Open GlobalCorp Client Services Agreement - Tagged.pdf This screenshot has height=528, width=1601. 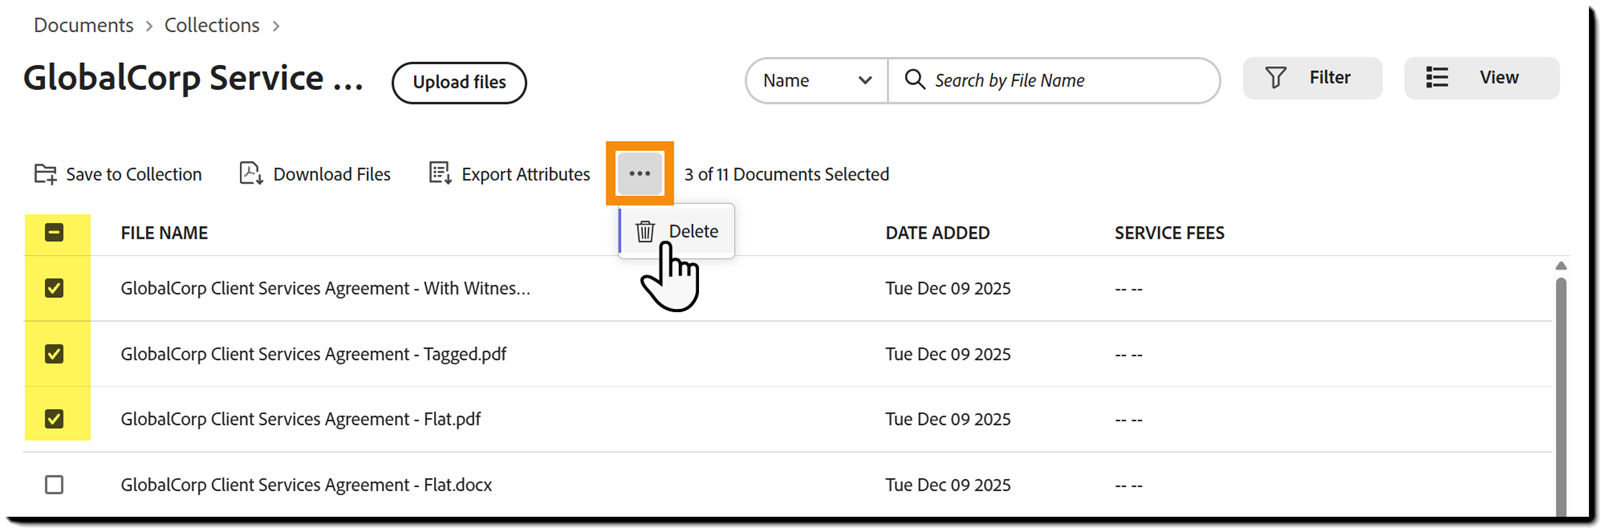coord(314,354)
